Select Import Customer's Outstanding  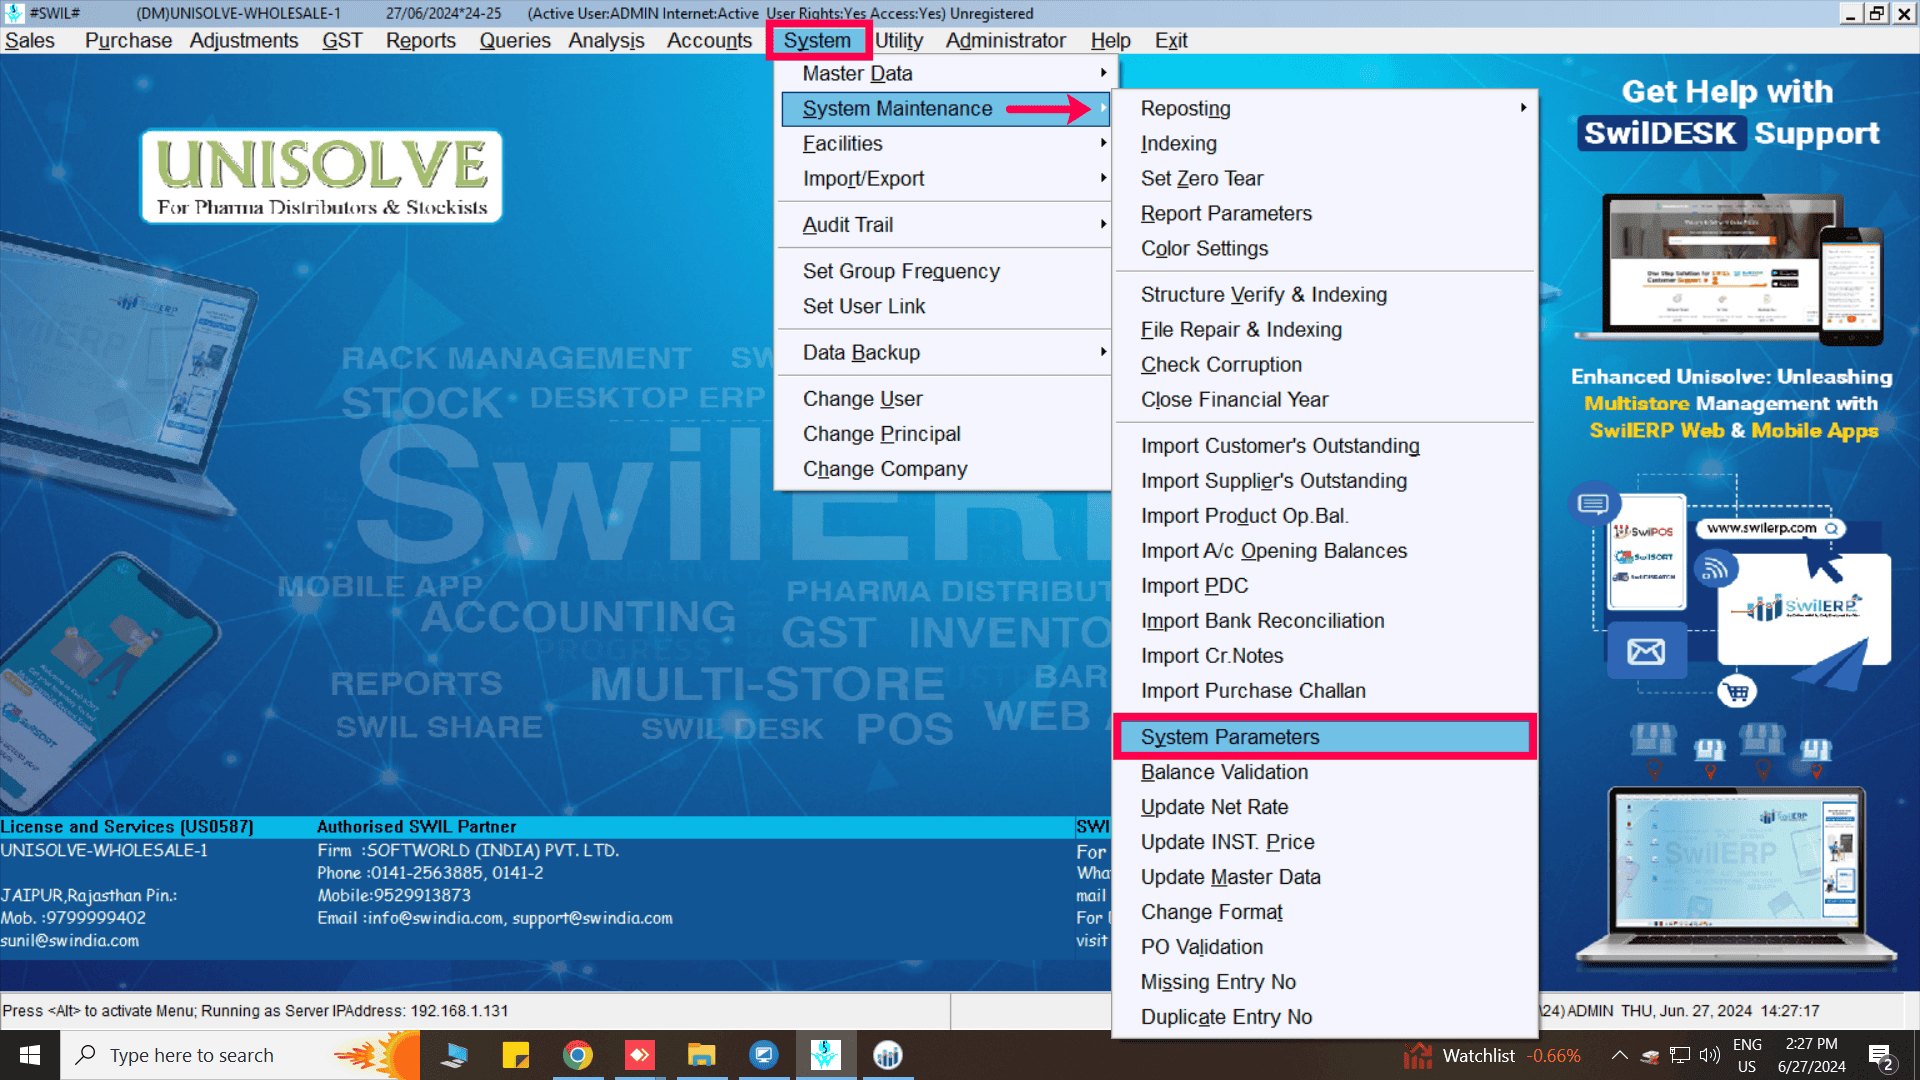tap(1325, 446)
